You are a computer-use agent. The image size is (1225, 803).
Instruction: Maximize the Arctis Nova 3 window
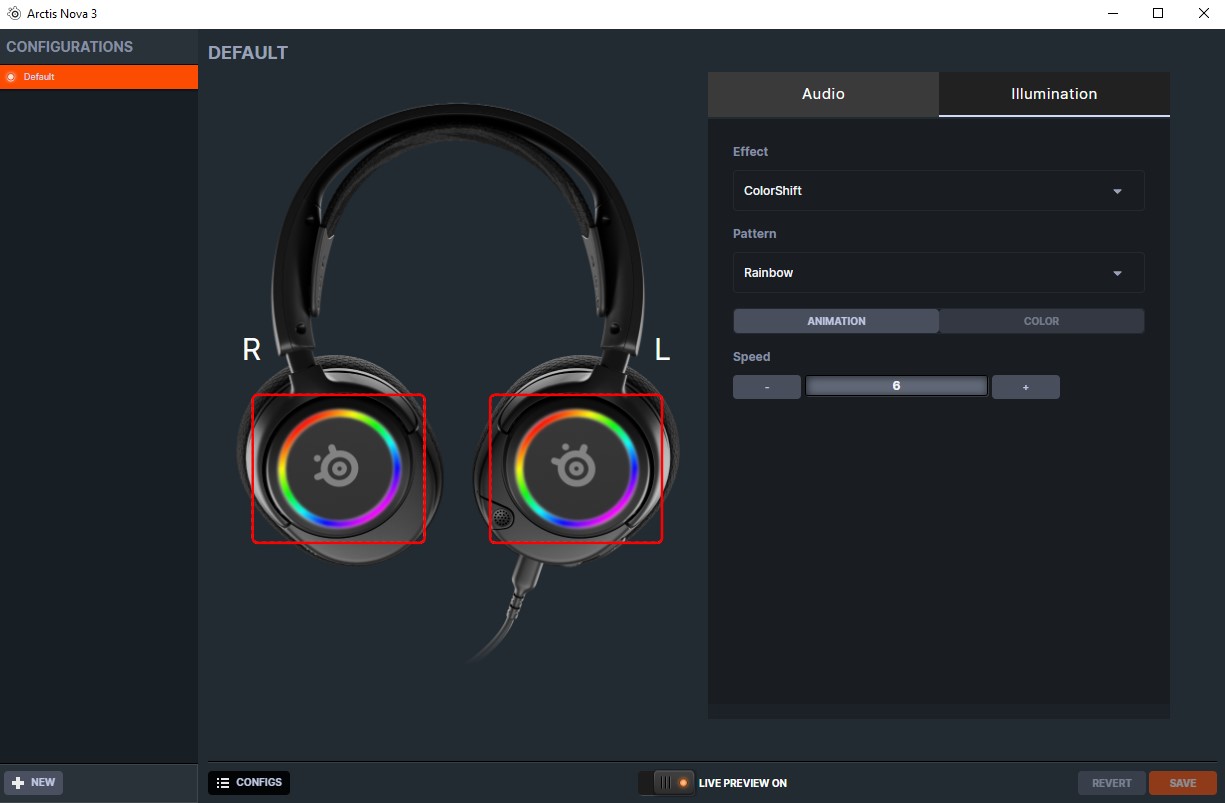click(1158, 14)
